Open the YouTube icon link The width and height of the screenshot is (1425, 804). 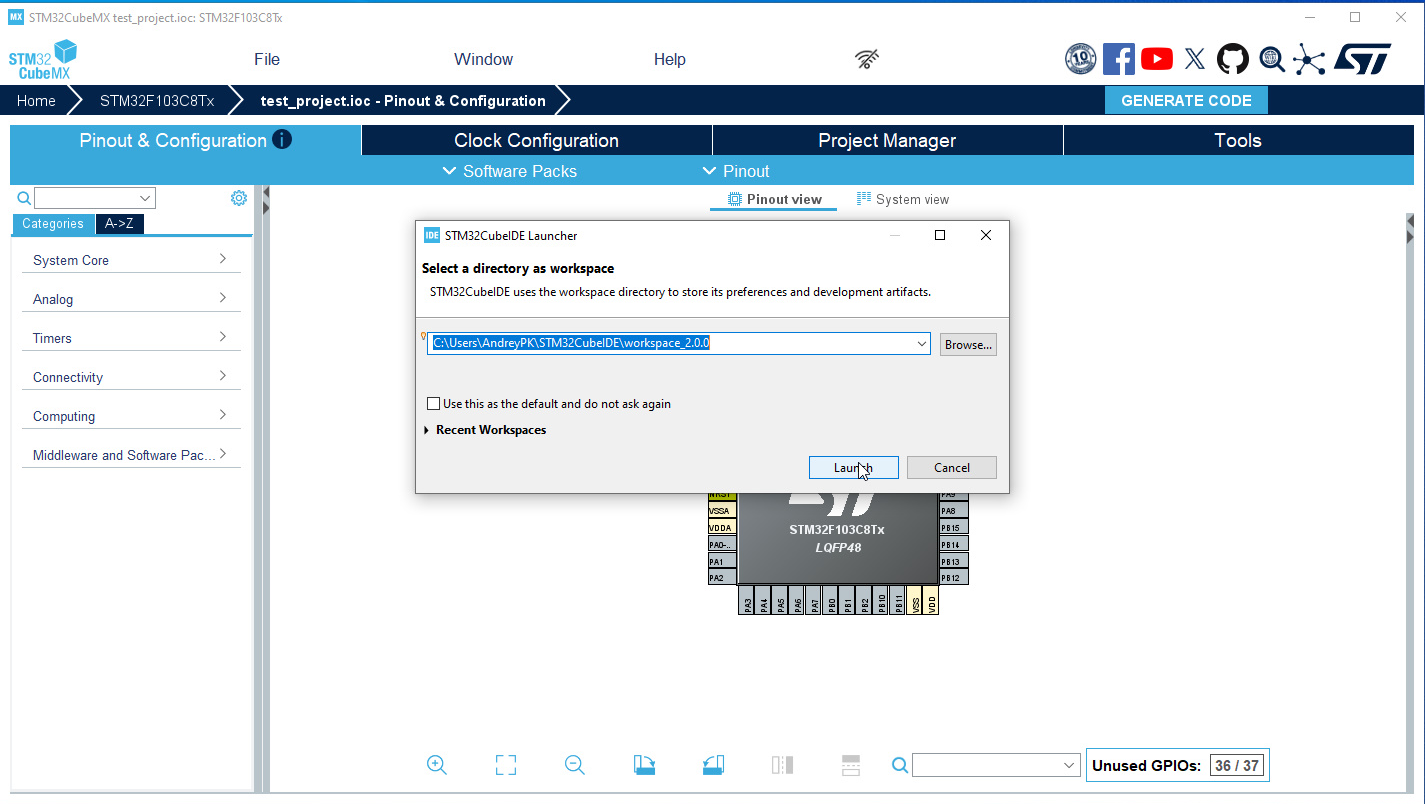1157,59
